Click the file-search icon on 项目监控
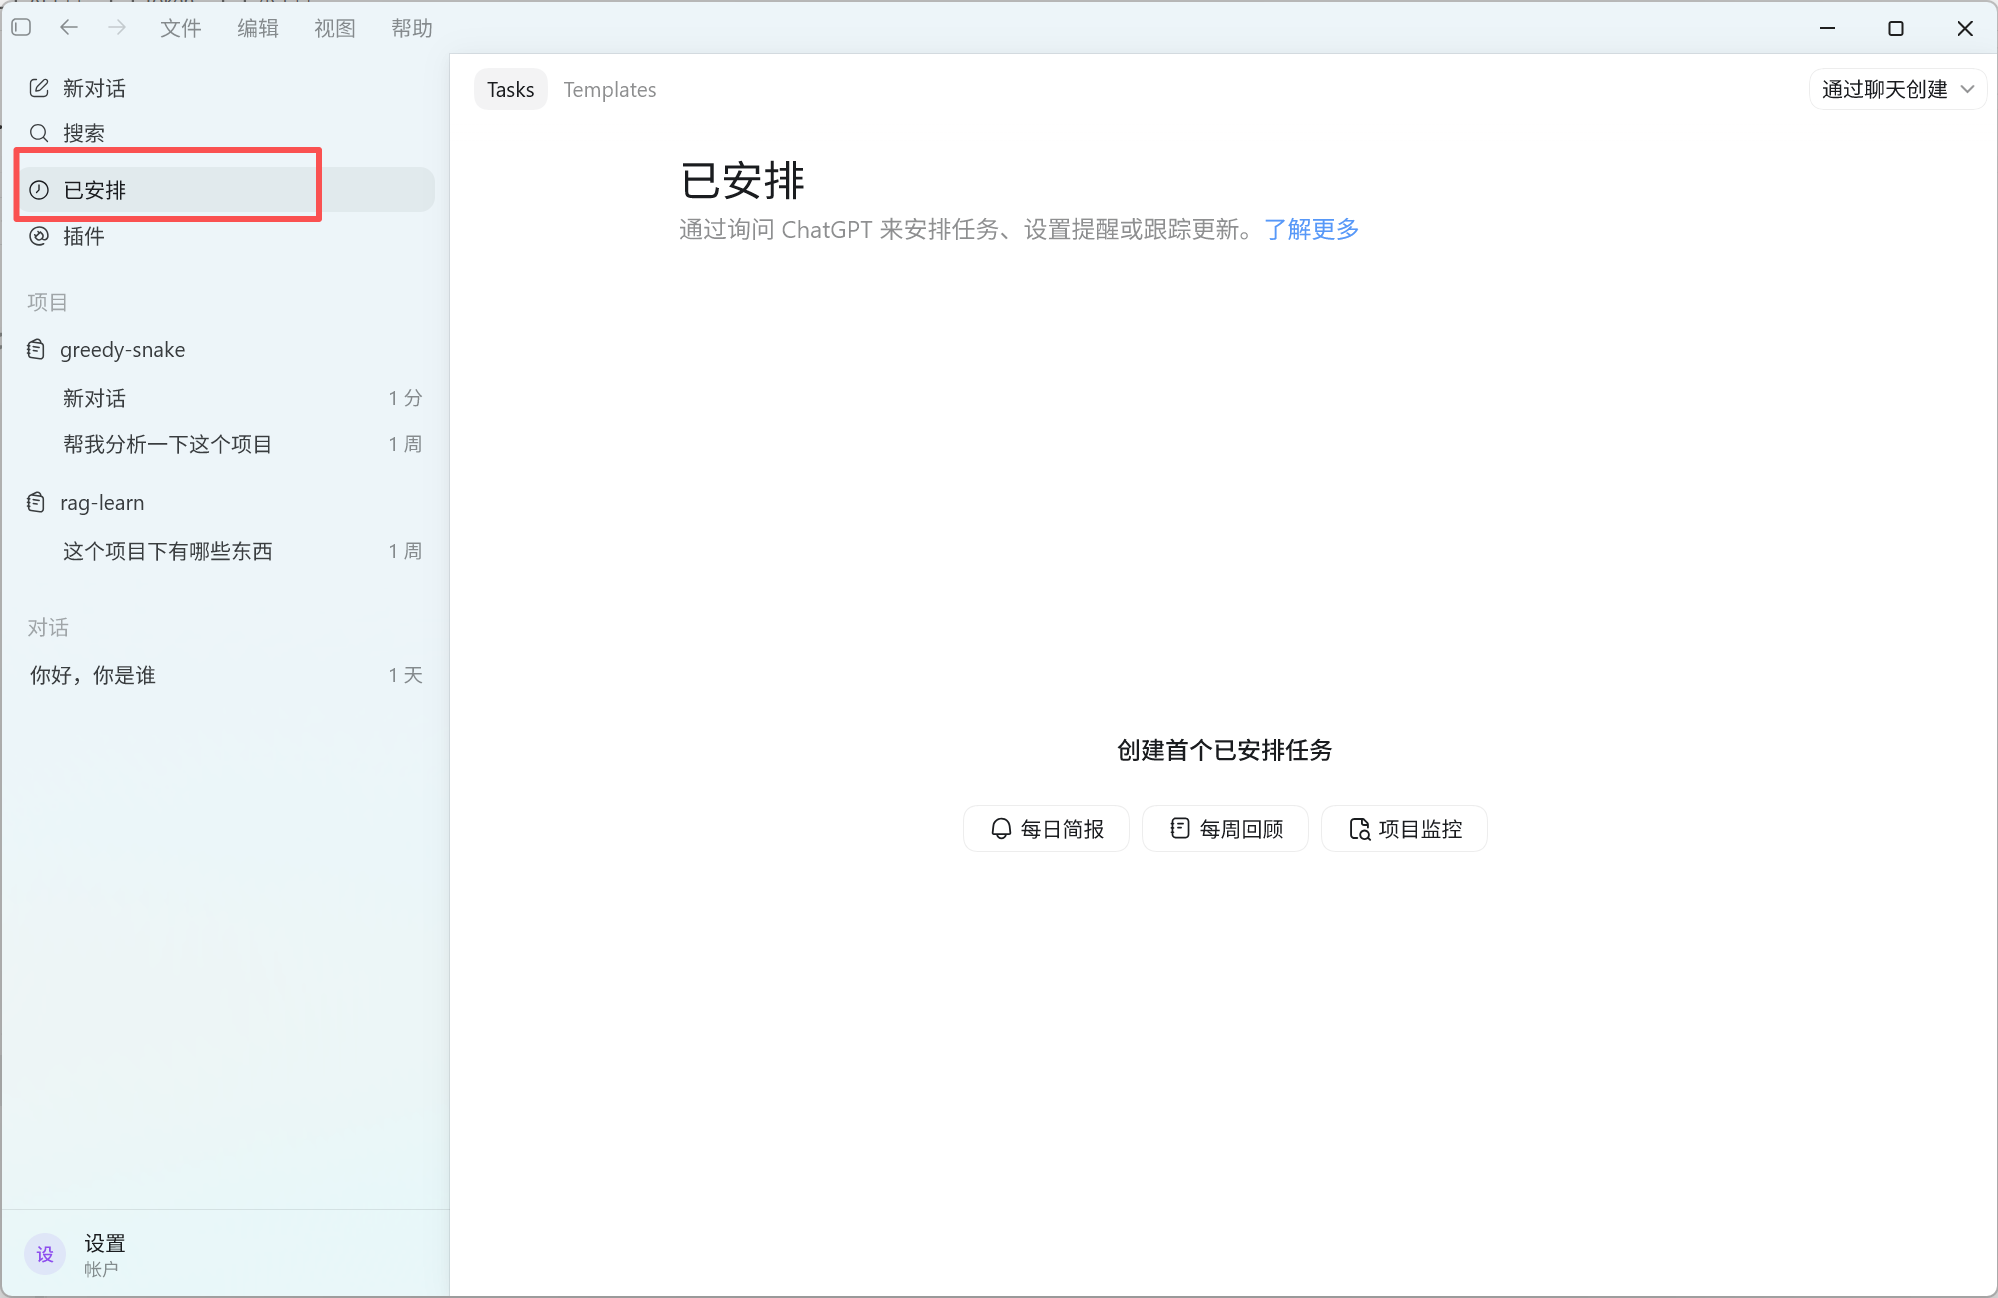Image resolution: width=1998 pixels, height=1298 pixels. (1359, 828)
